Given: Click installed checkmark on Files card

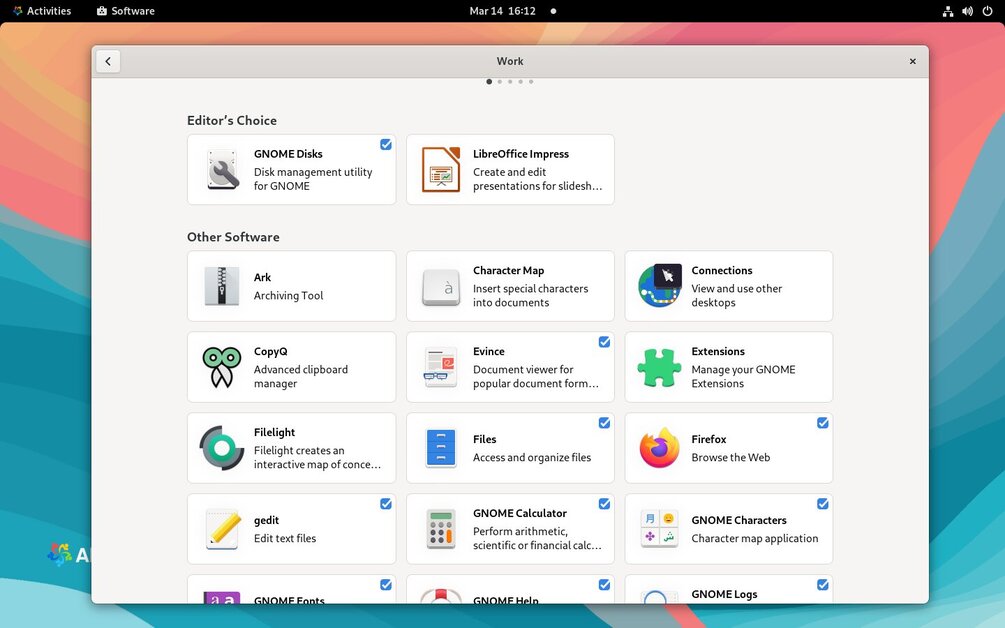Looking at the screenshot, I should coord(604,422).
